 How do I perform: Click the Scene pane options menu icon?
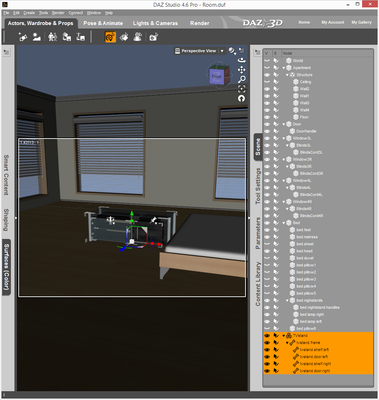coord(257,52)
